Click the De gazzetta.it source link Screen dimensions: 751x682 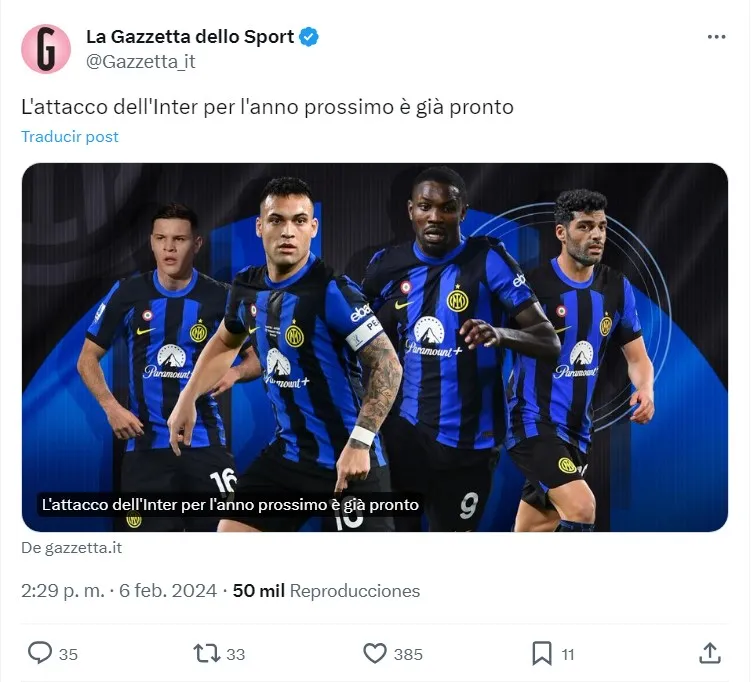pos(72,547)
